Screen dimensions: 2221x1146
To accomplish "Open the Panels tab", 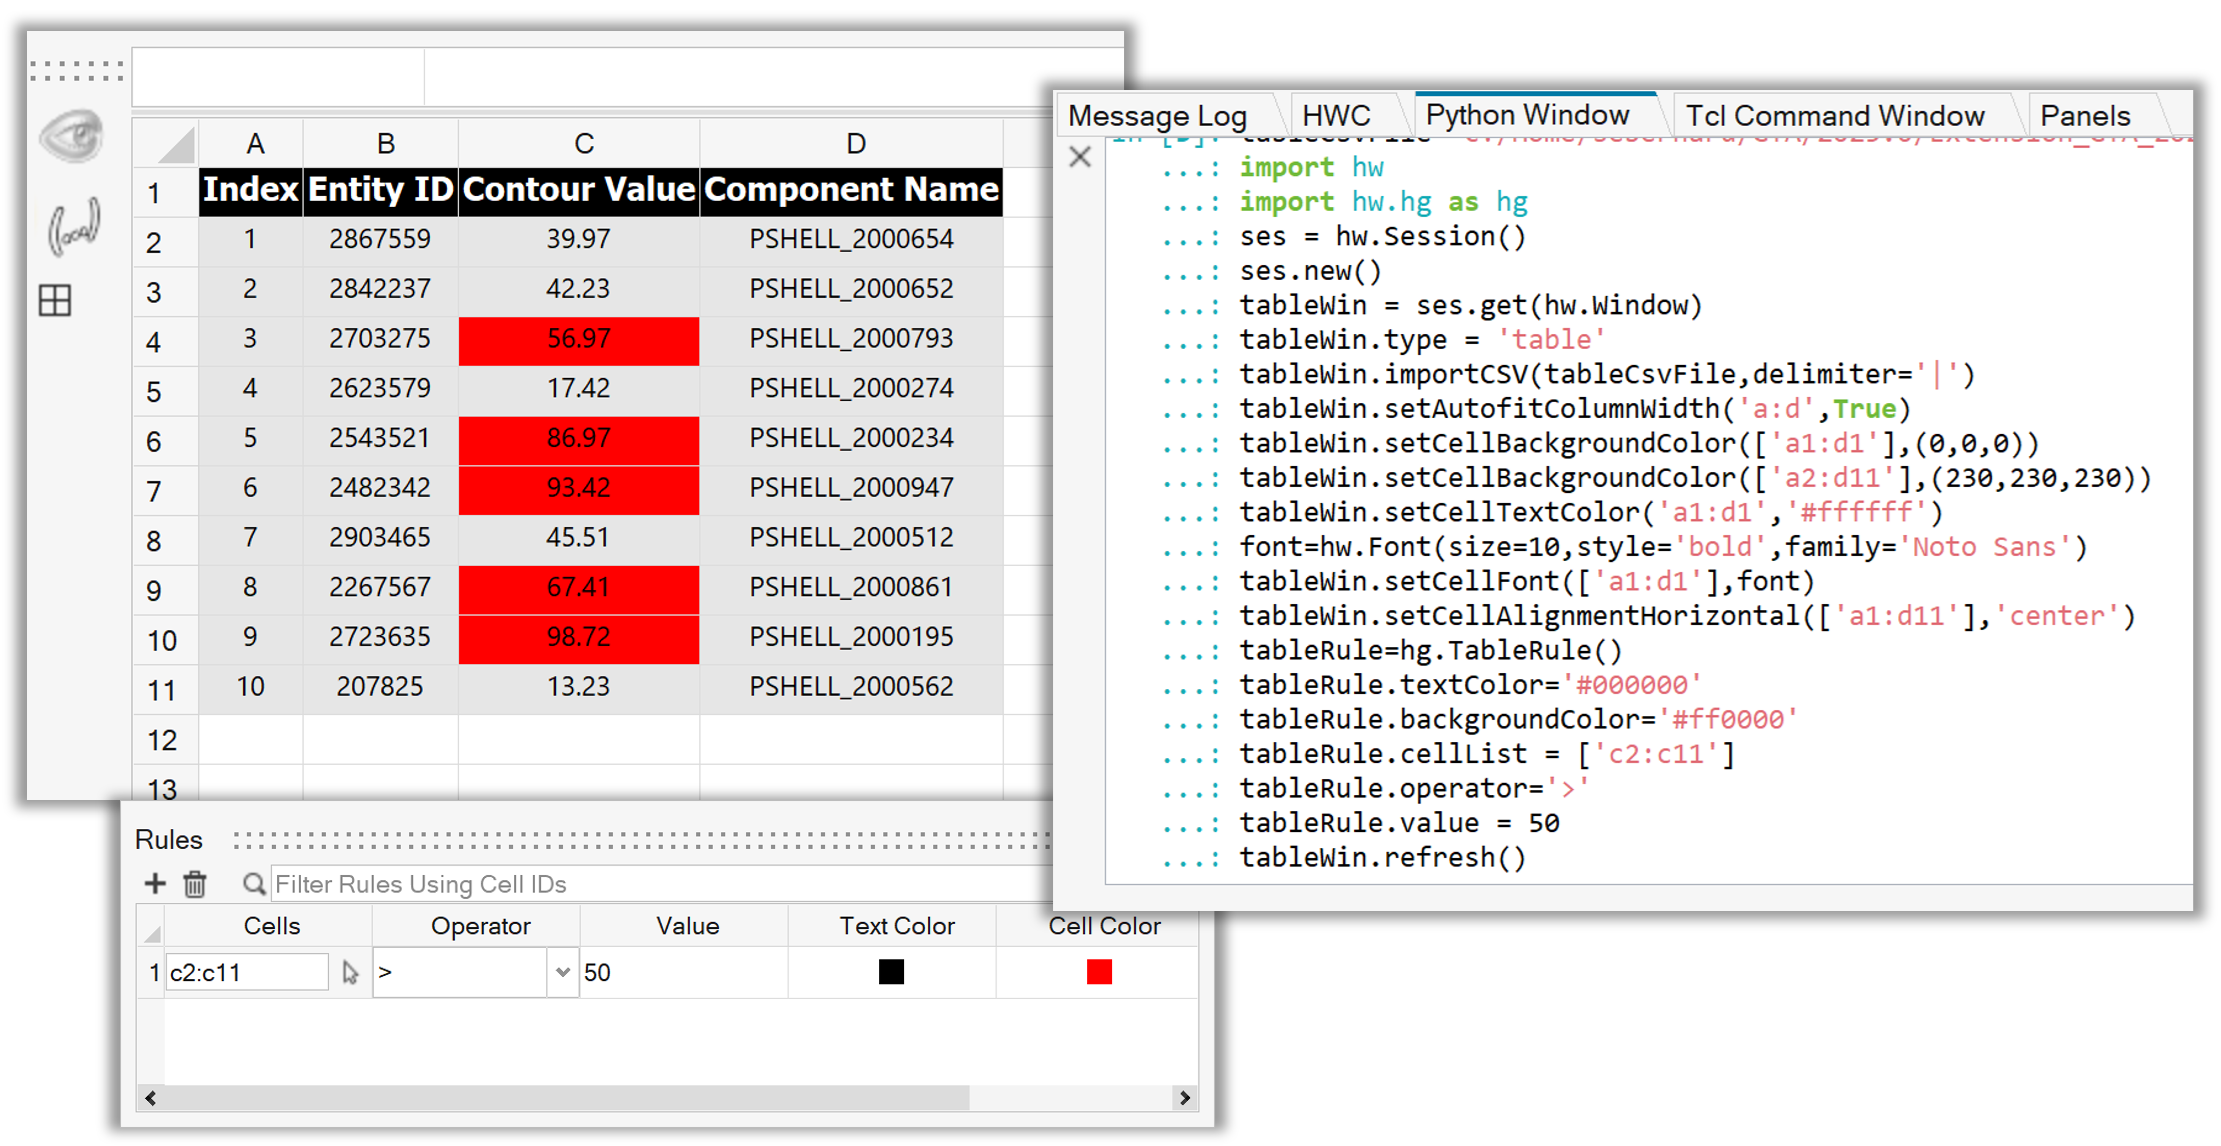I will (2085, 116).
